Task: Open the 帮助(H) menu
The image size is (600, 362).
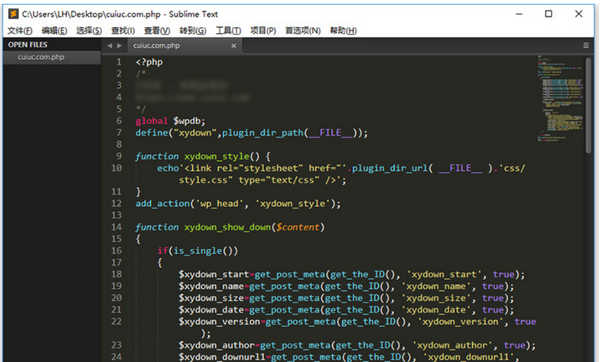Action: tap(343, 31)
